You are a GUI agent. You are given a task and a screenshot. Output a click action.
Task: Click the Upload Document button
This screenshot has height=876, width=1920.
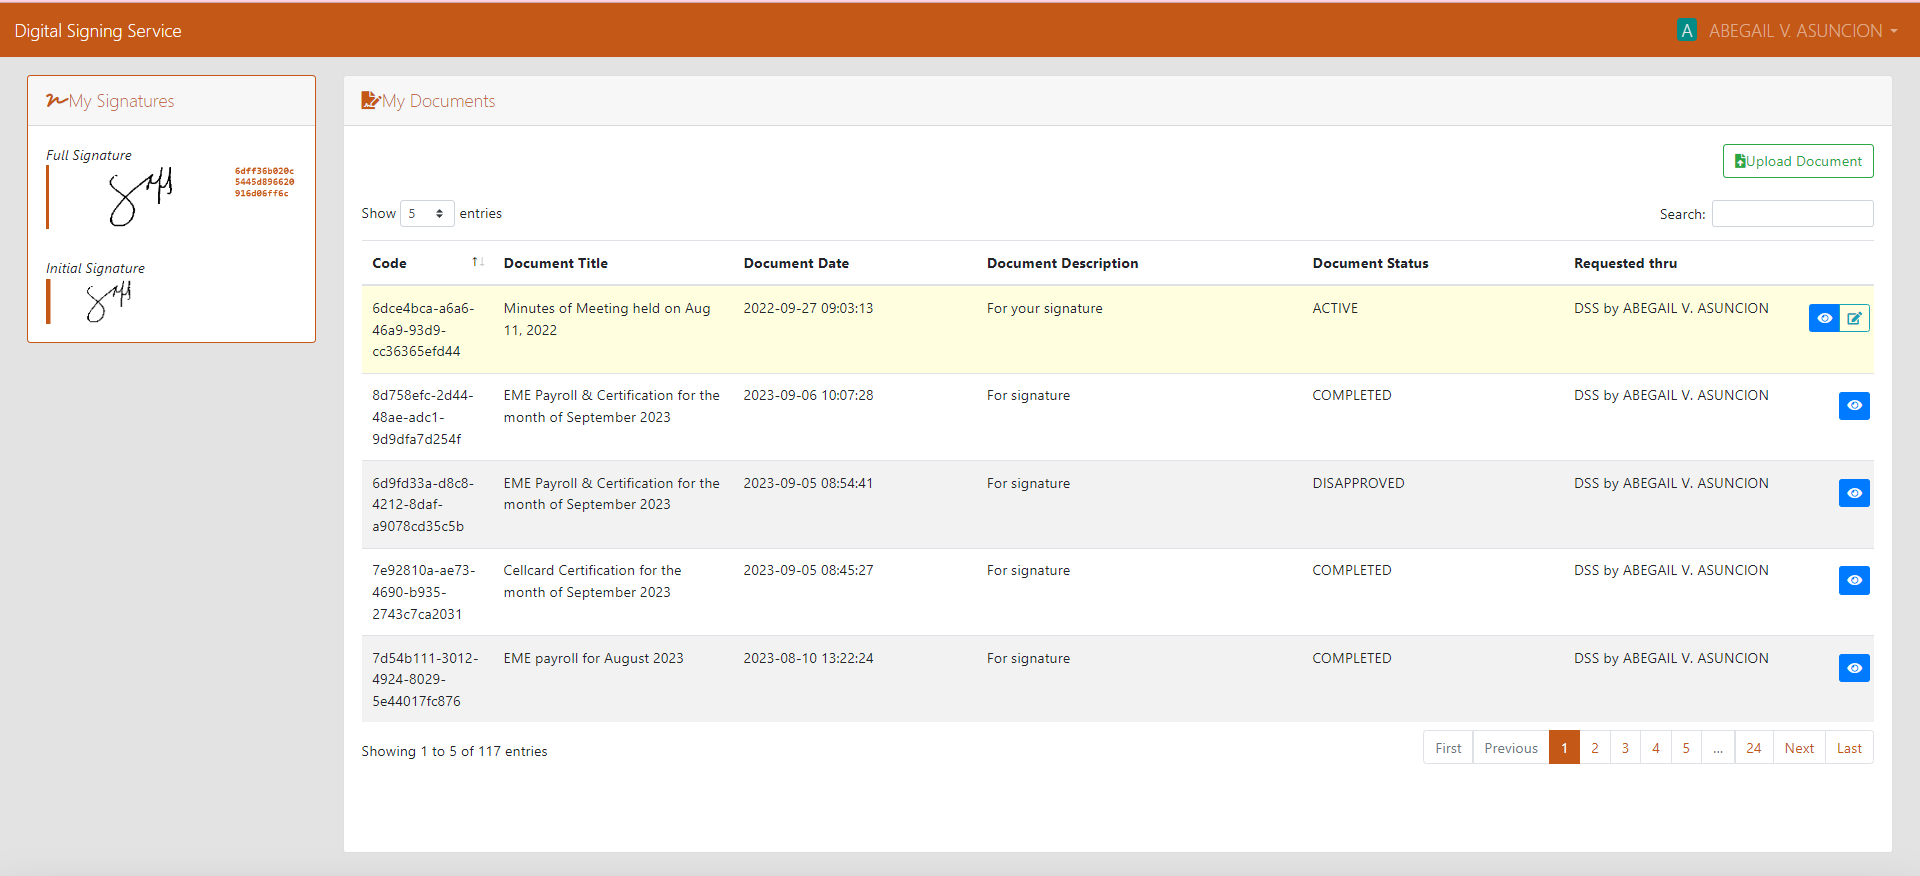(x=1798, y=161)
